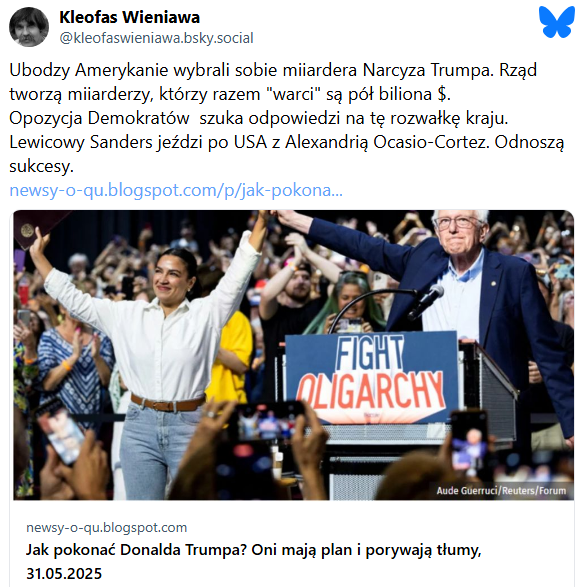The height and width of the screenshot is (587, 587).
Task: Open the @kleofaswieniawa.bsky.social handle
Action: click(156, 38)
